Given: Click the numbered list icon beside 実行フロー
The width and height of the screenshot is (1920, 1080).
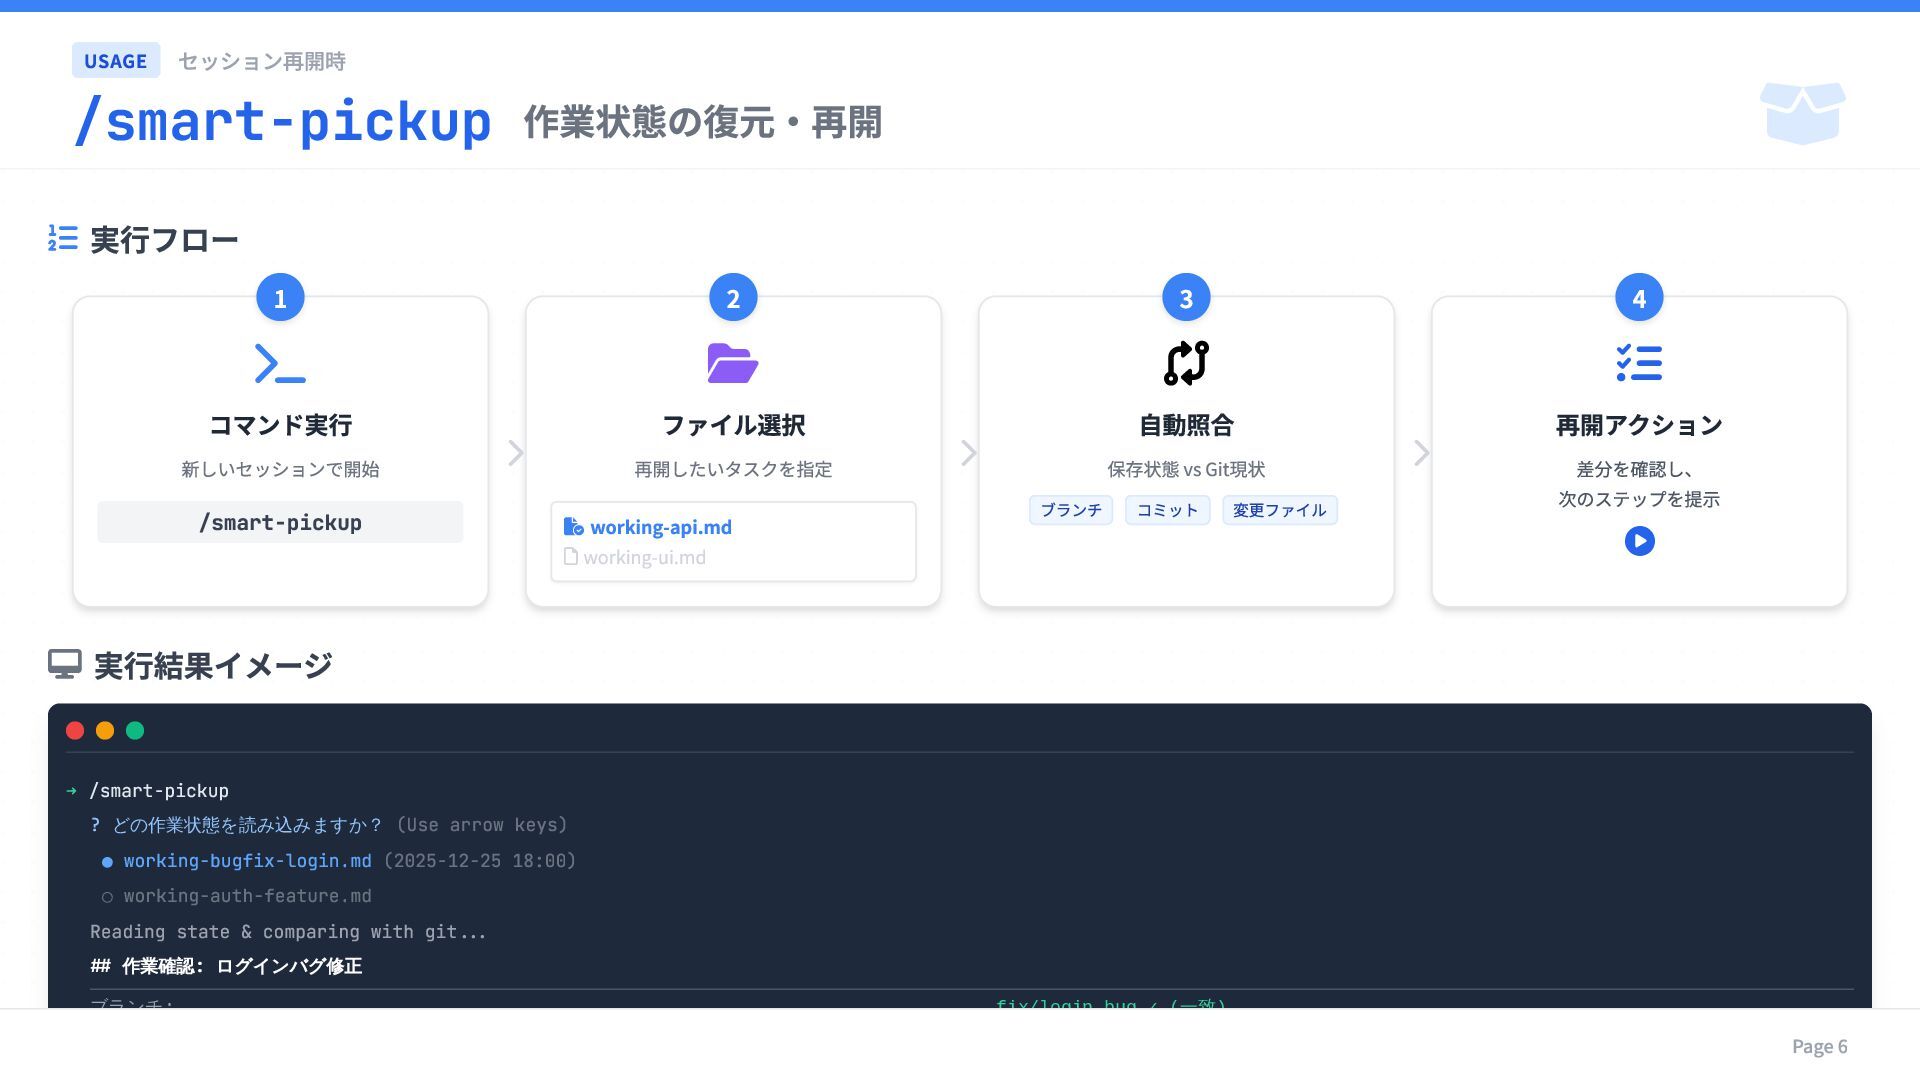Looking at the screenshot, I should pyautogui.click(x=63, y=238).
